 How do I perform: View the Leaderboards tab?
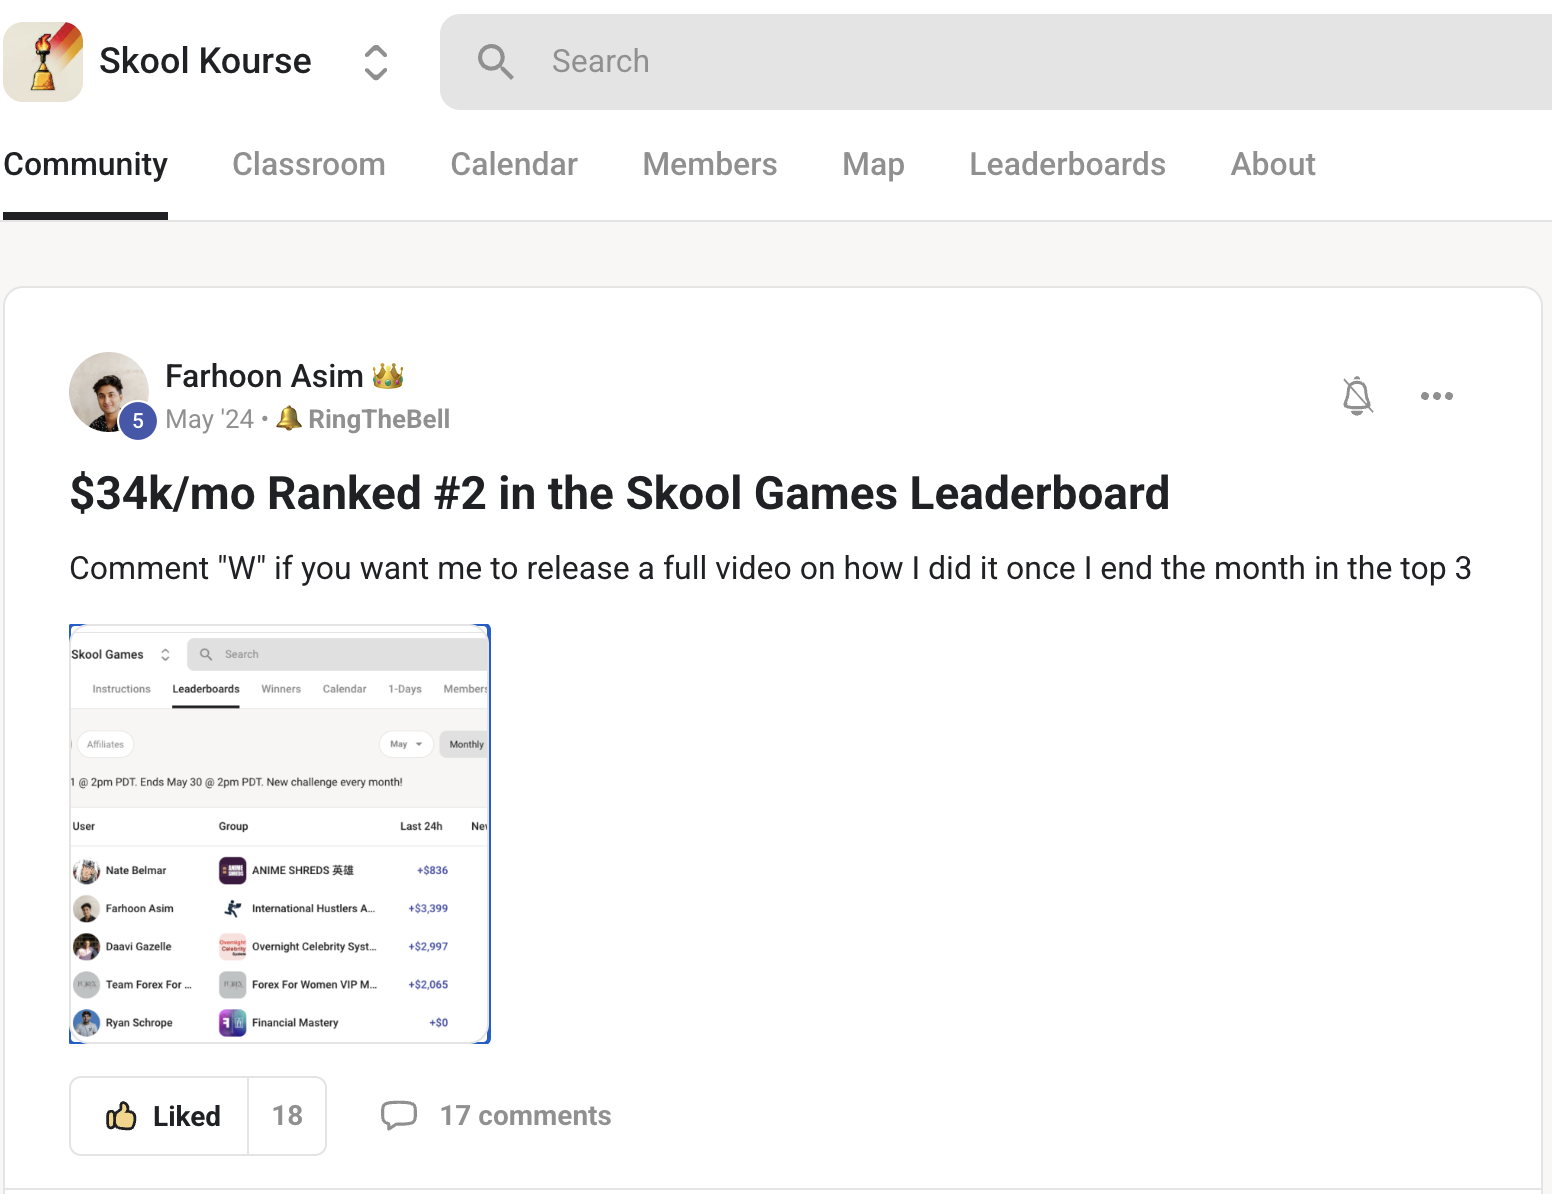pyautogui.click(x=1068, y=164)
